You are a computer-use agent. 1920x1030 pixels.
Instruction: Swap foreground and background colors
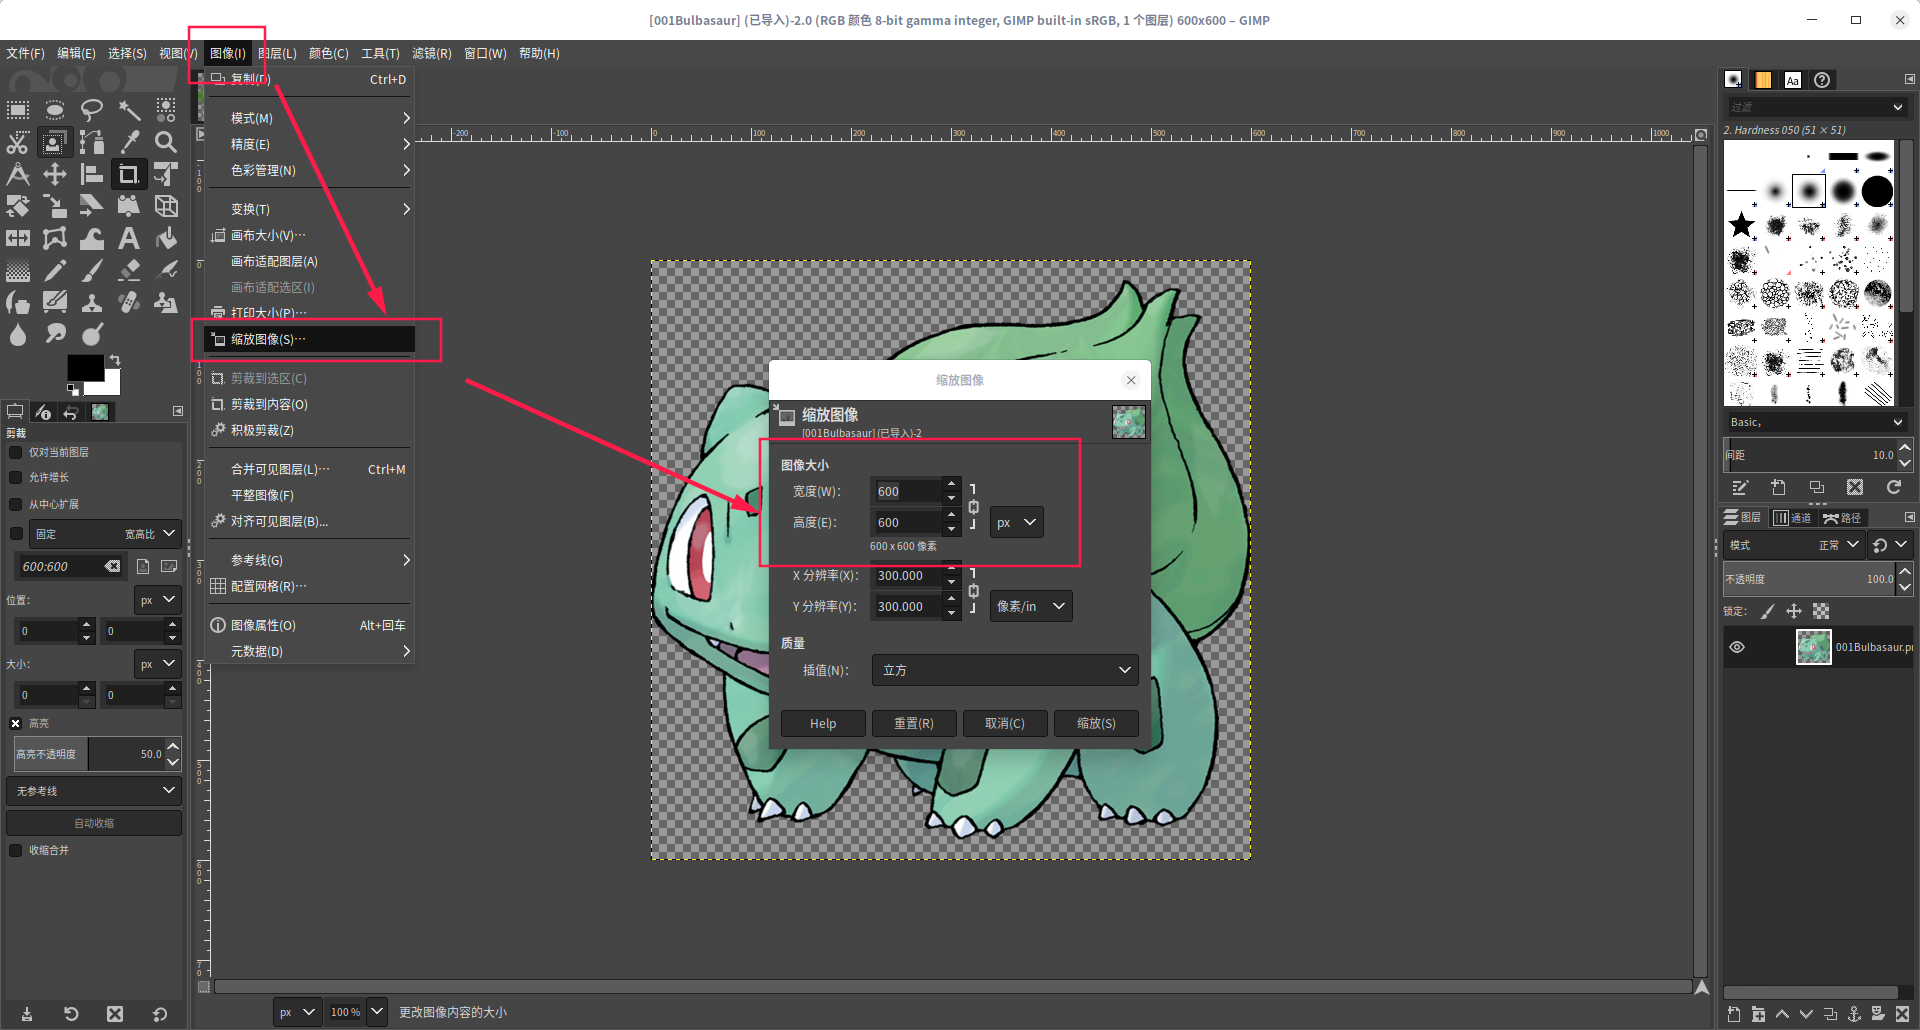(114, 360)
